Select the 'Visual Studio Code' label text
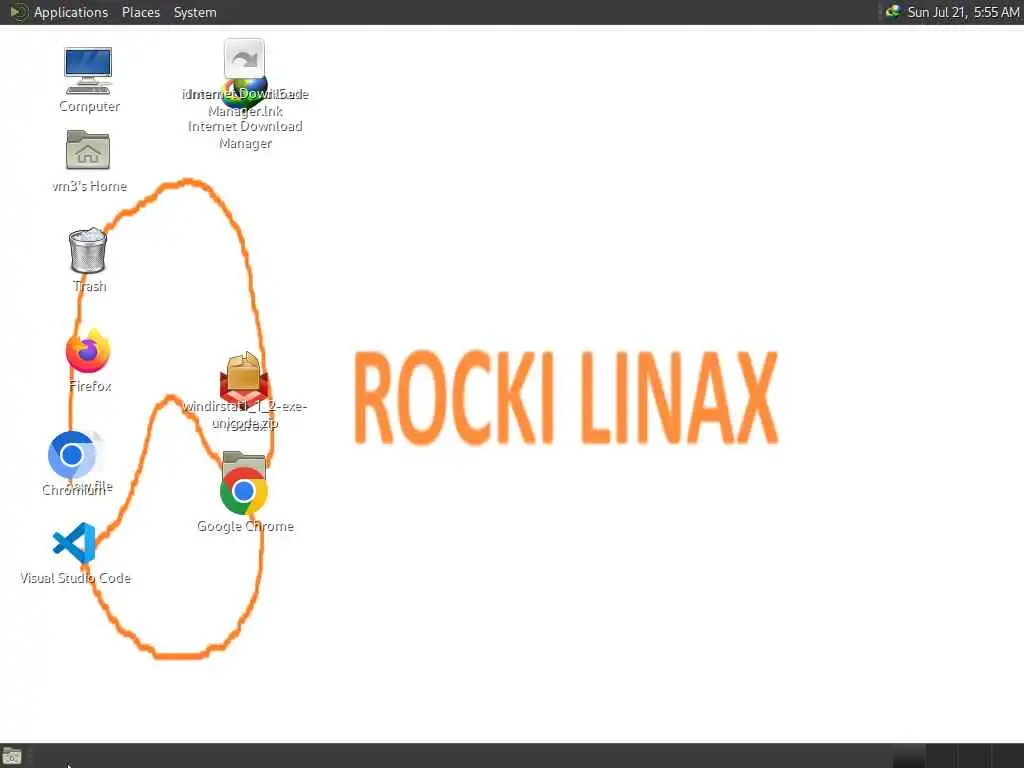Viewport: 1024px width, 768px height. pos(76,578)
